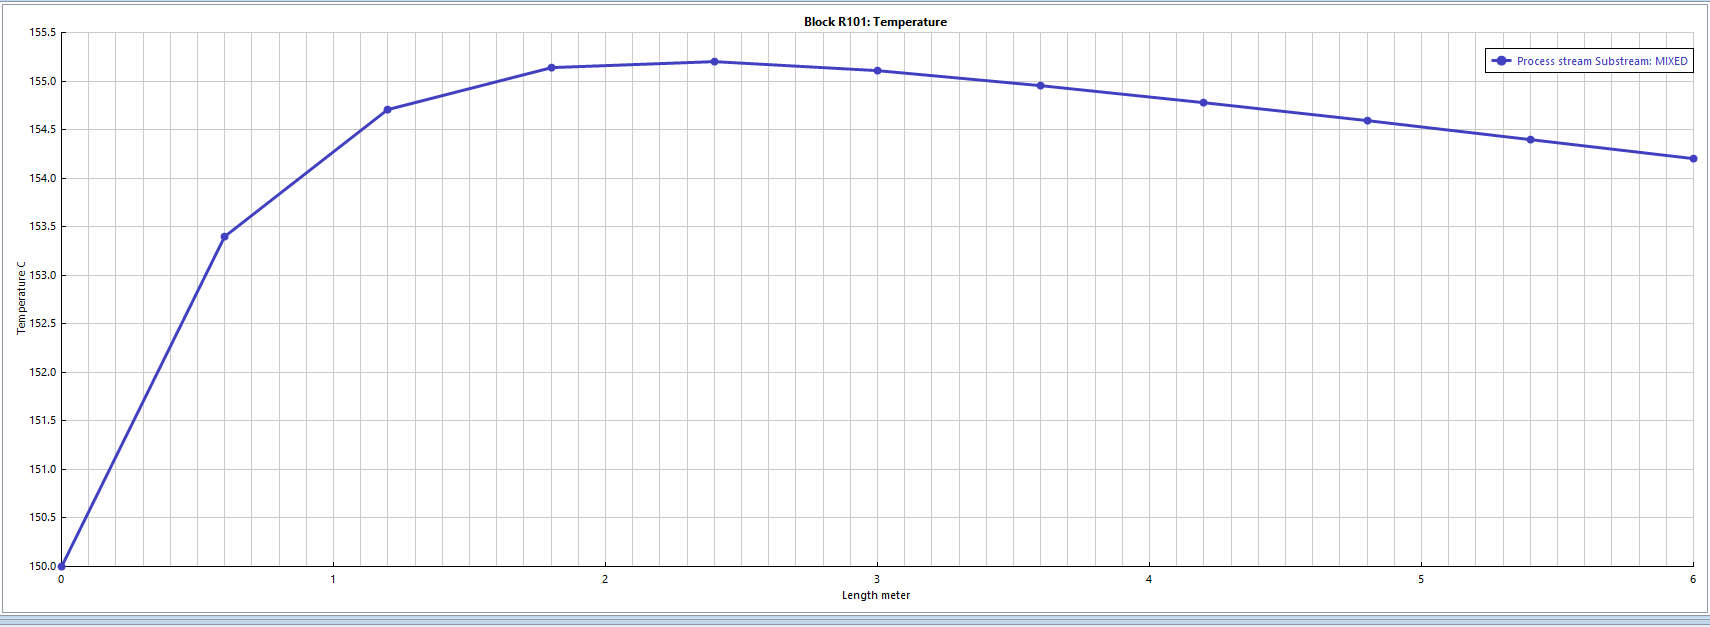The width and height of the screenshot is (1710, 627).
Task: Click the data point at length 0
Action: pyautogui.click(x=62, y=566)
